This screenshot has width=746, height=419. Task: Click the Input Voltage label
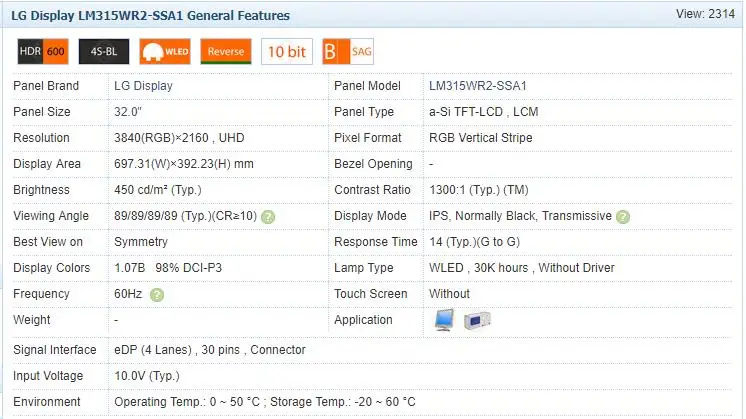(48, 376)
